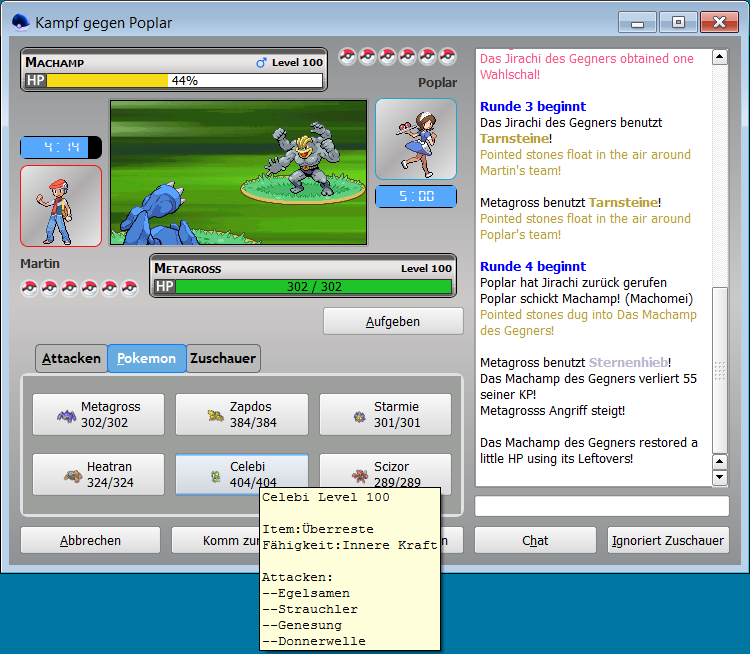
Task: Click Machamp's yellow HP bar
Action: tap(107, 80)
